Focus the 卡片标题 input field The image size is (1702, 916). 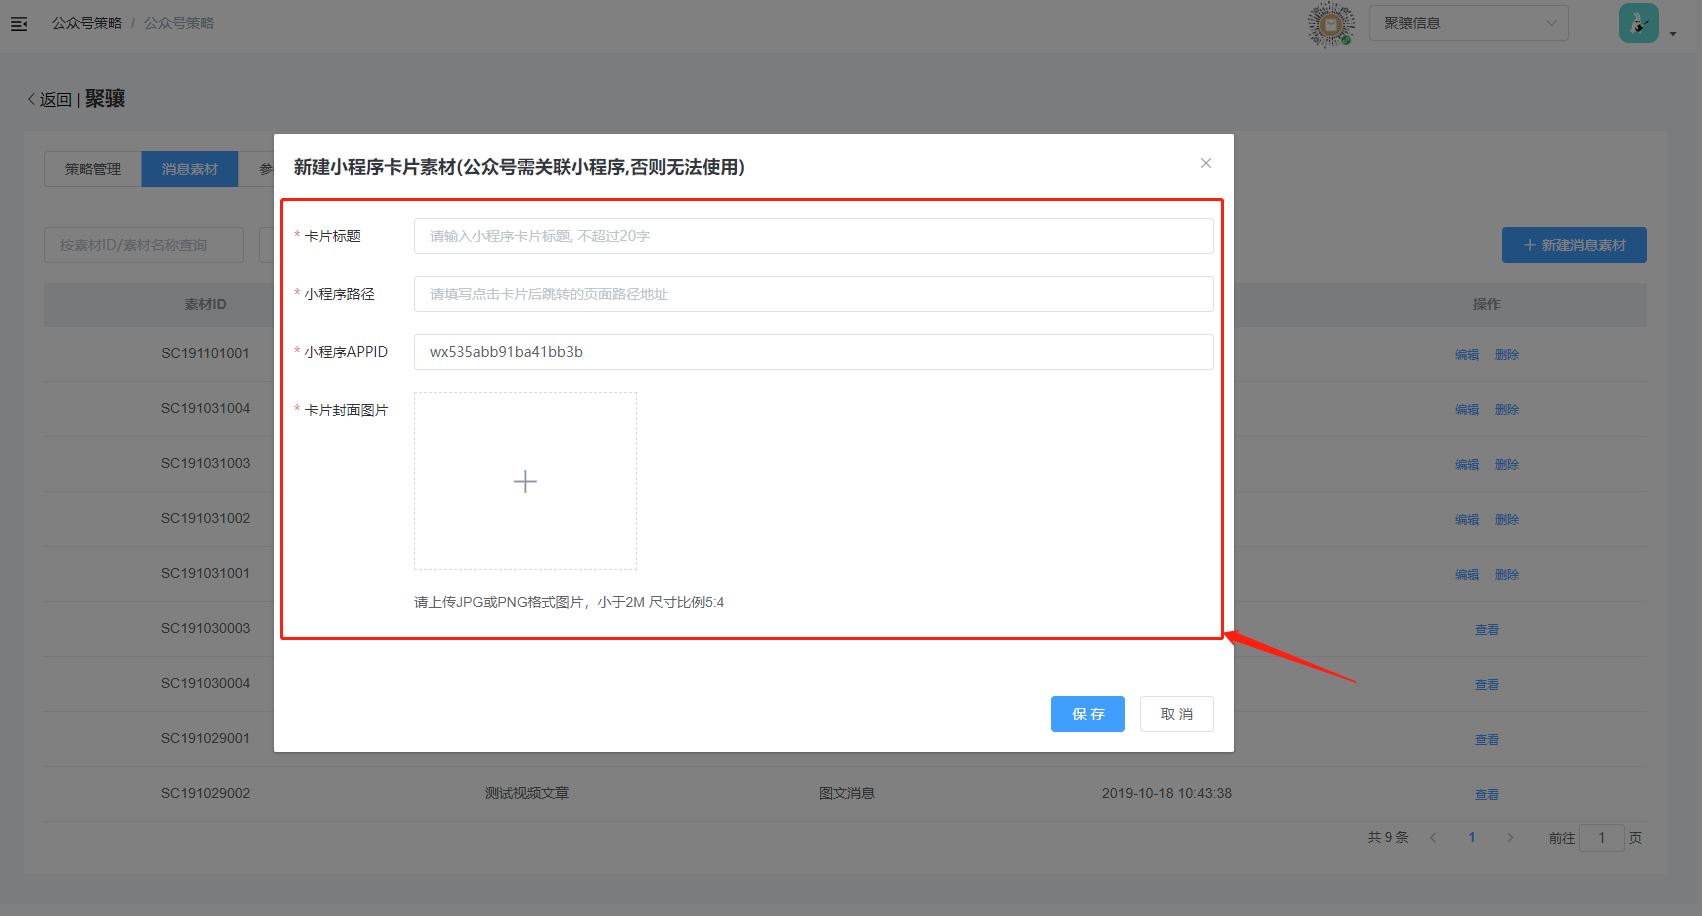[813, 236]
